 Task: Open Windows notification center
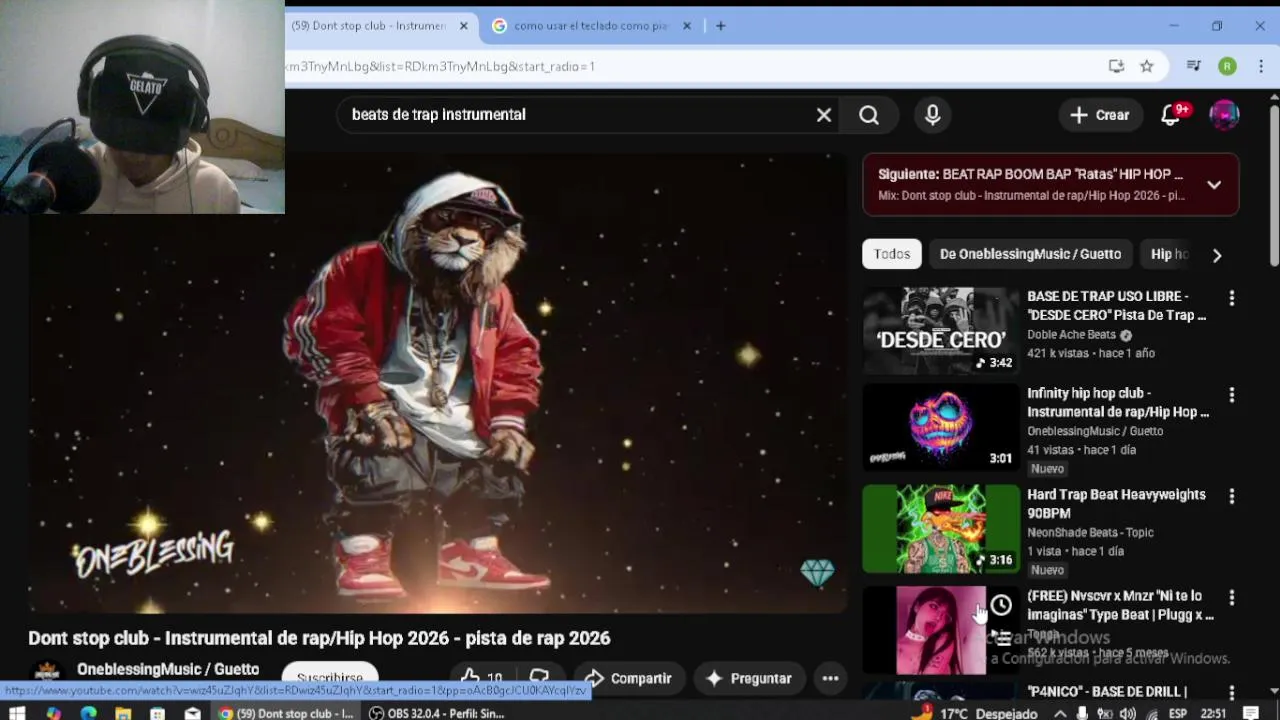click(1251, 713)
